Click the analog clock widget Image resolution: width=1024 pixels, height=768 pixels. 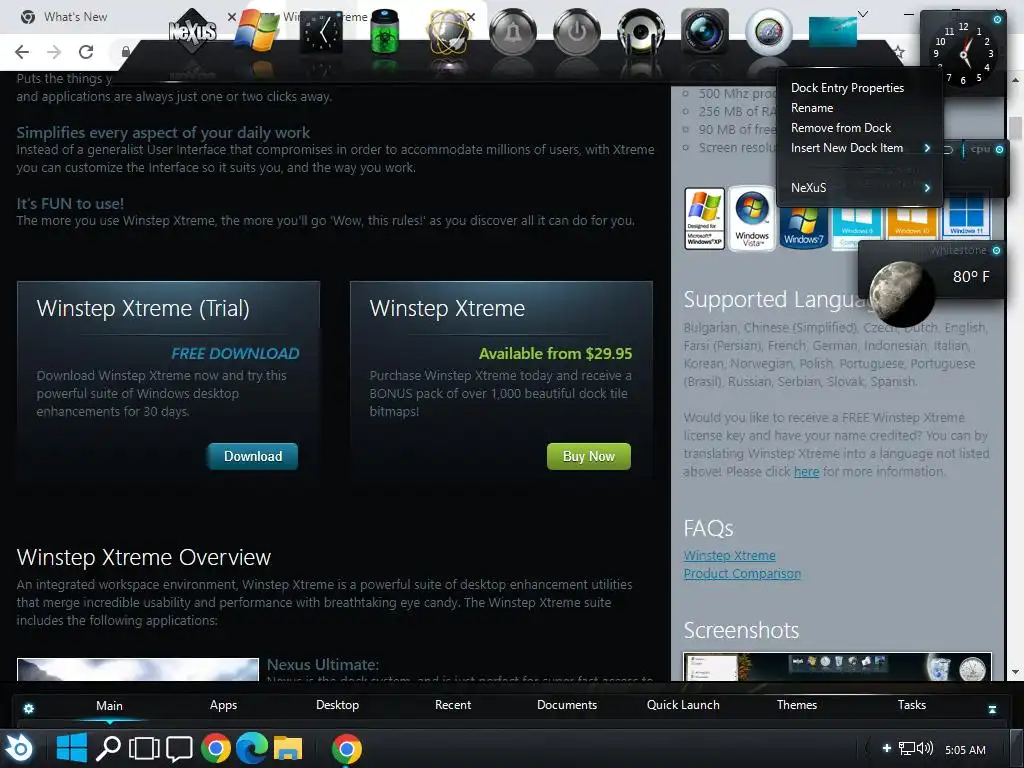coord(963,54)
